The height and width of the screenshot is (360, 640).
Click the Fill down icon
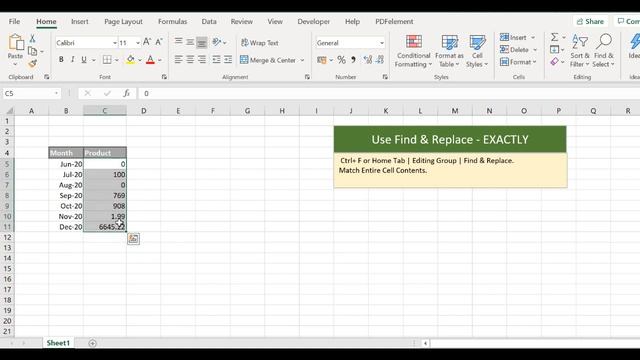coord(554,49)
